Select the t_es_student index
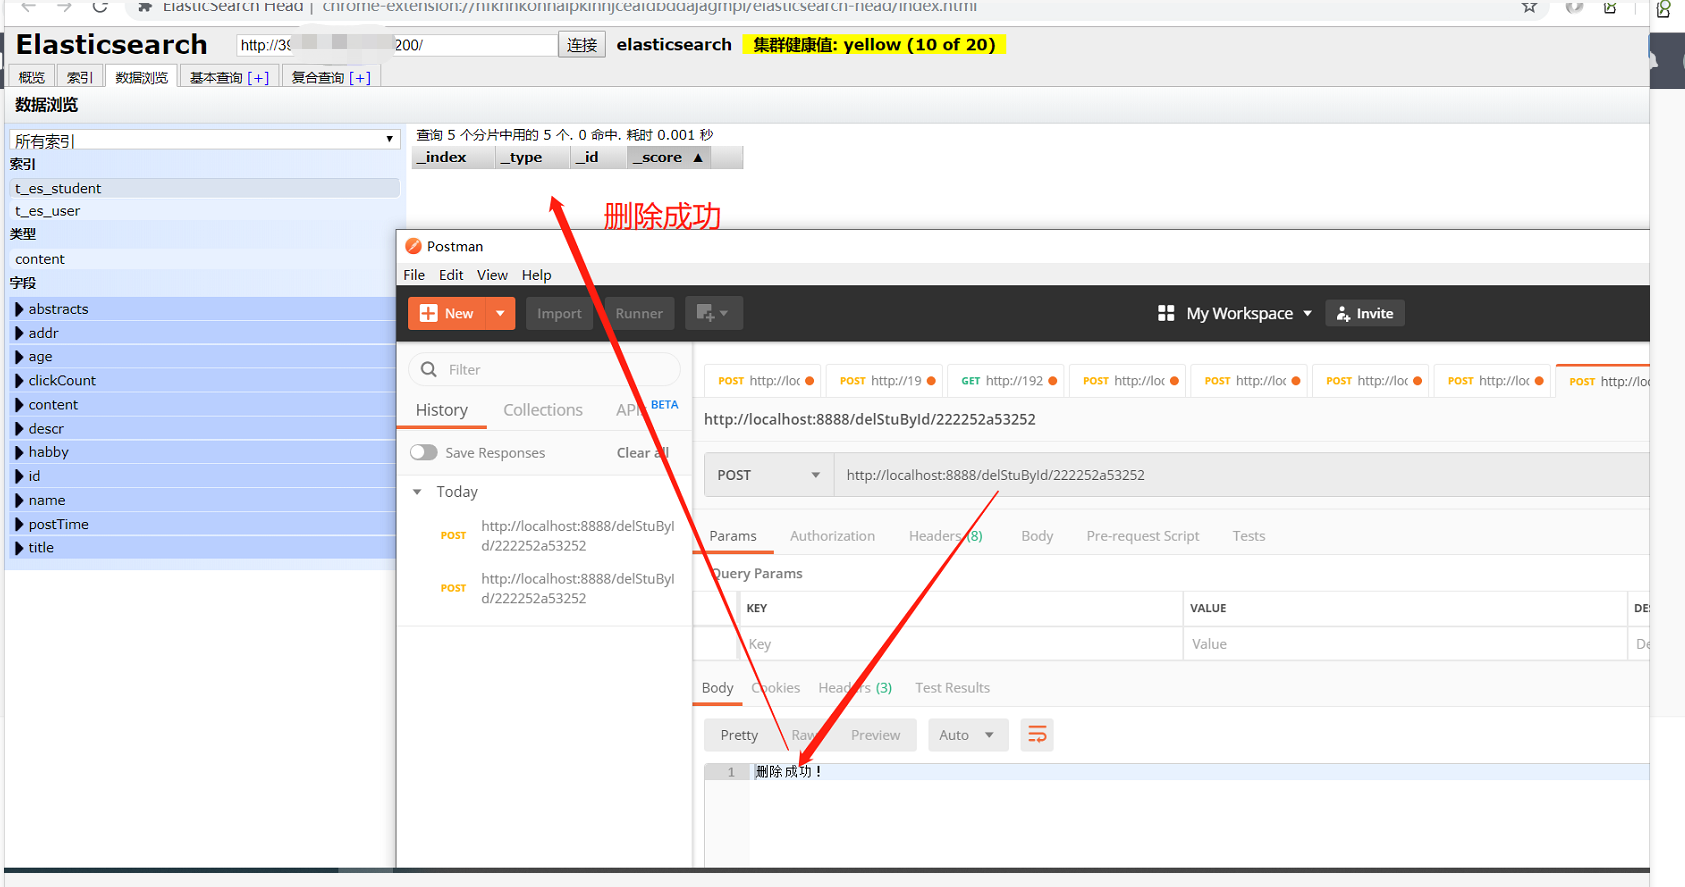Image resolution: width=1685 pixels, height=887 pixels. pyautogui.click(x=205, y=188)
